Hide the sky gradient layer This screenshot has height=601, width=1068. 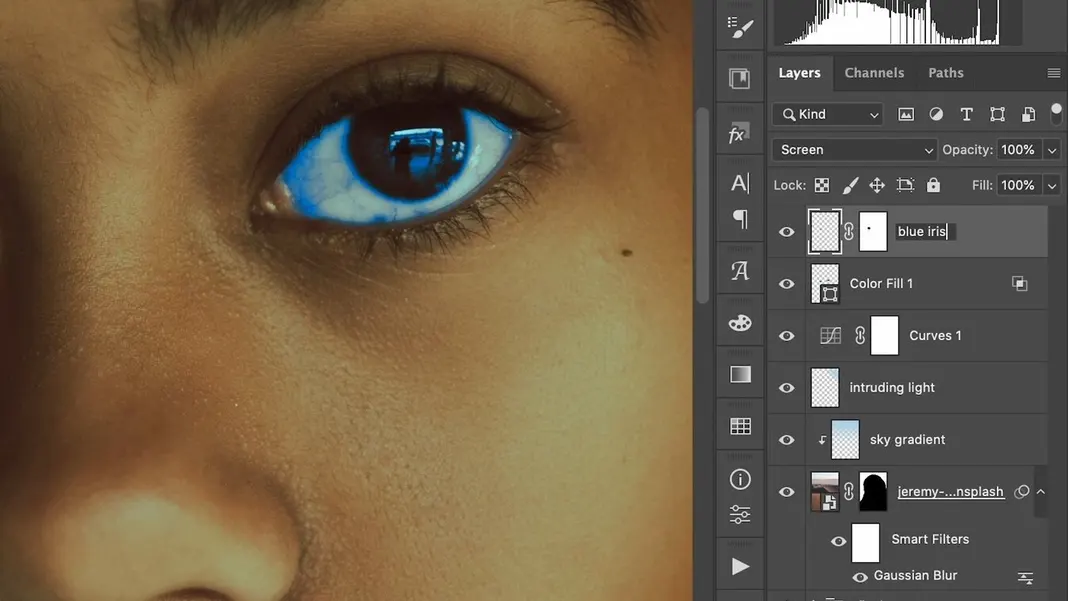[x=787, y=440]
